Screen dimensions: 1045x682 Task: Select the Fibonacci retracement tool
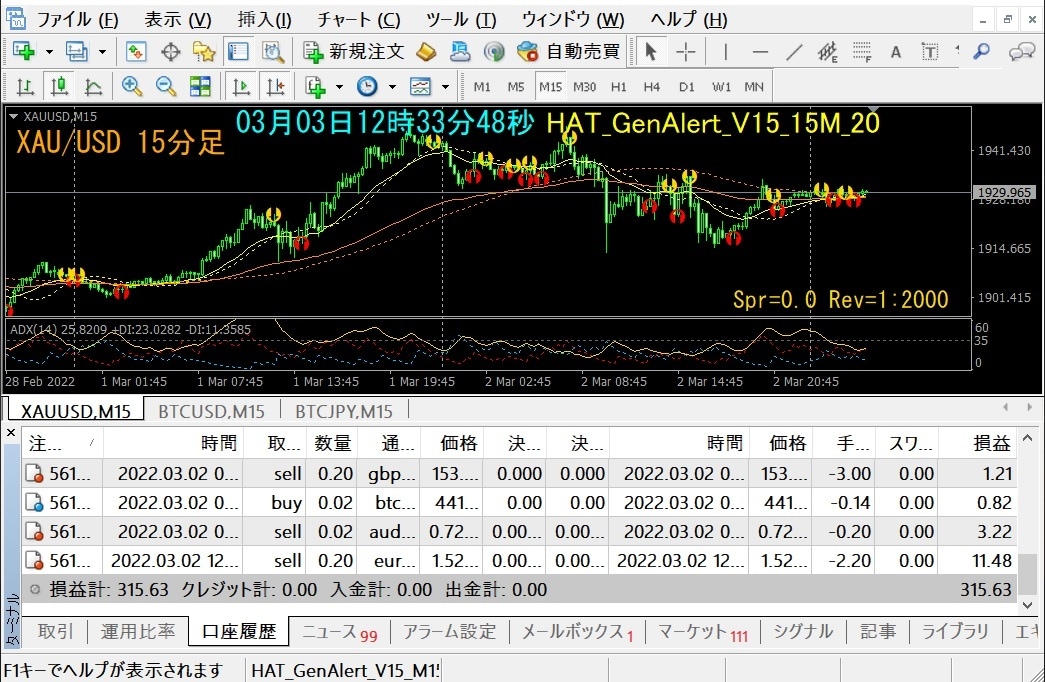pos(862,51)
